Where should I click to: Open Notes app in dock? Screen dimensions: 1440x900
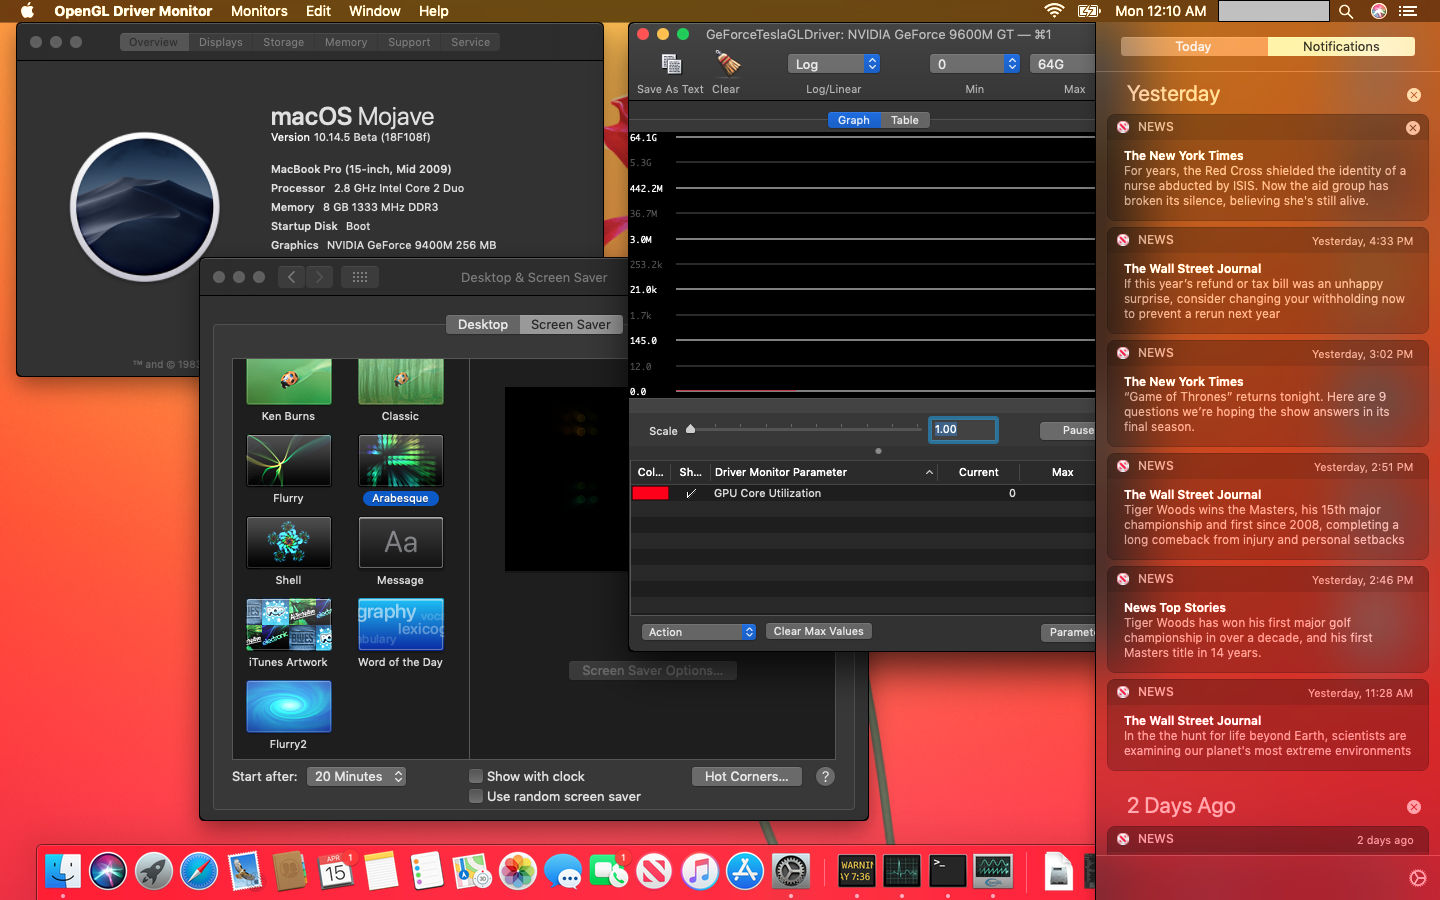click(x=381, y=871)
